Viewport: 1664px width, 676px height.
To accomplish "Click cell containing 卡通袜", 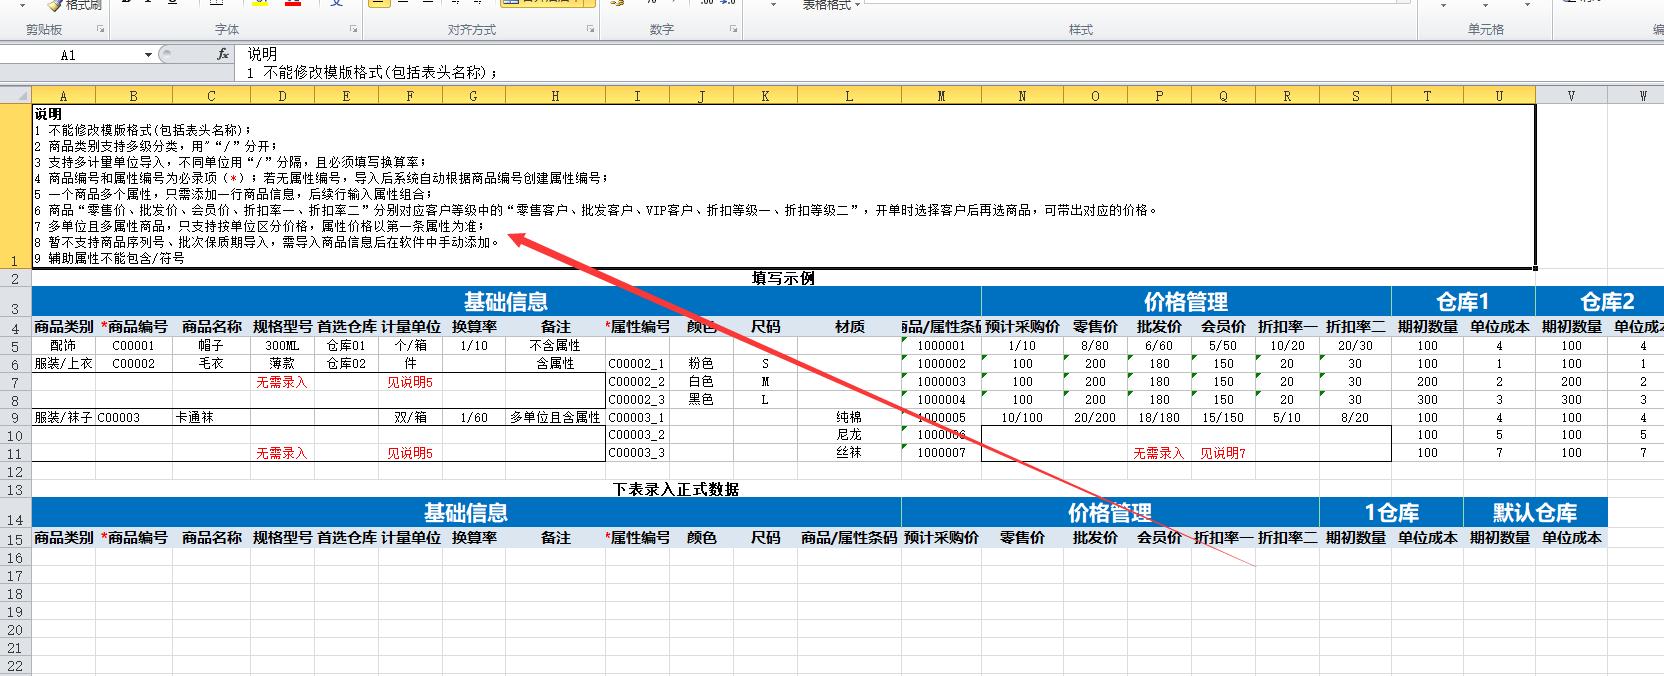I will 211,418.
